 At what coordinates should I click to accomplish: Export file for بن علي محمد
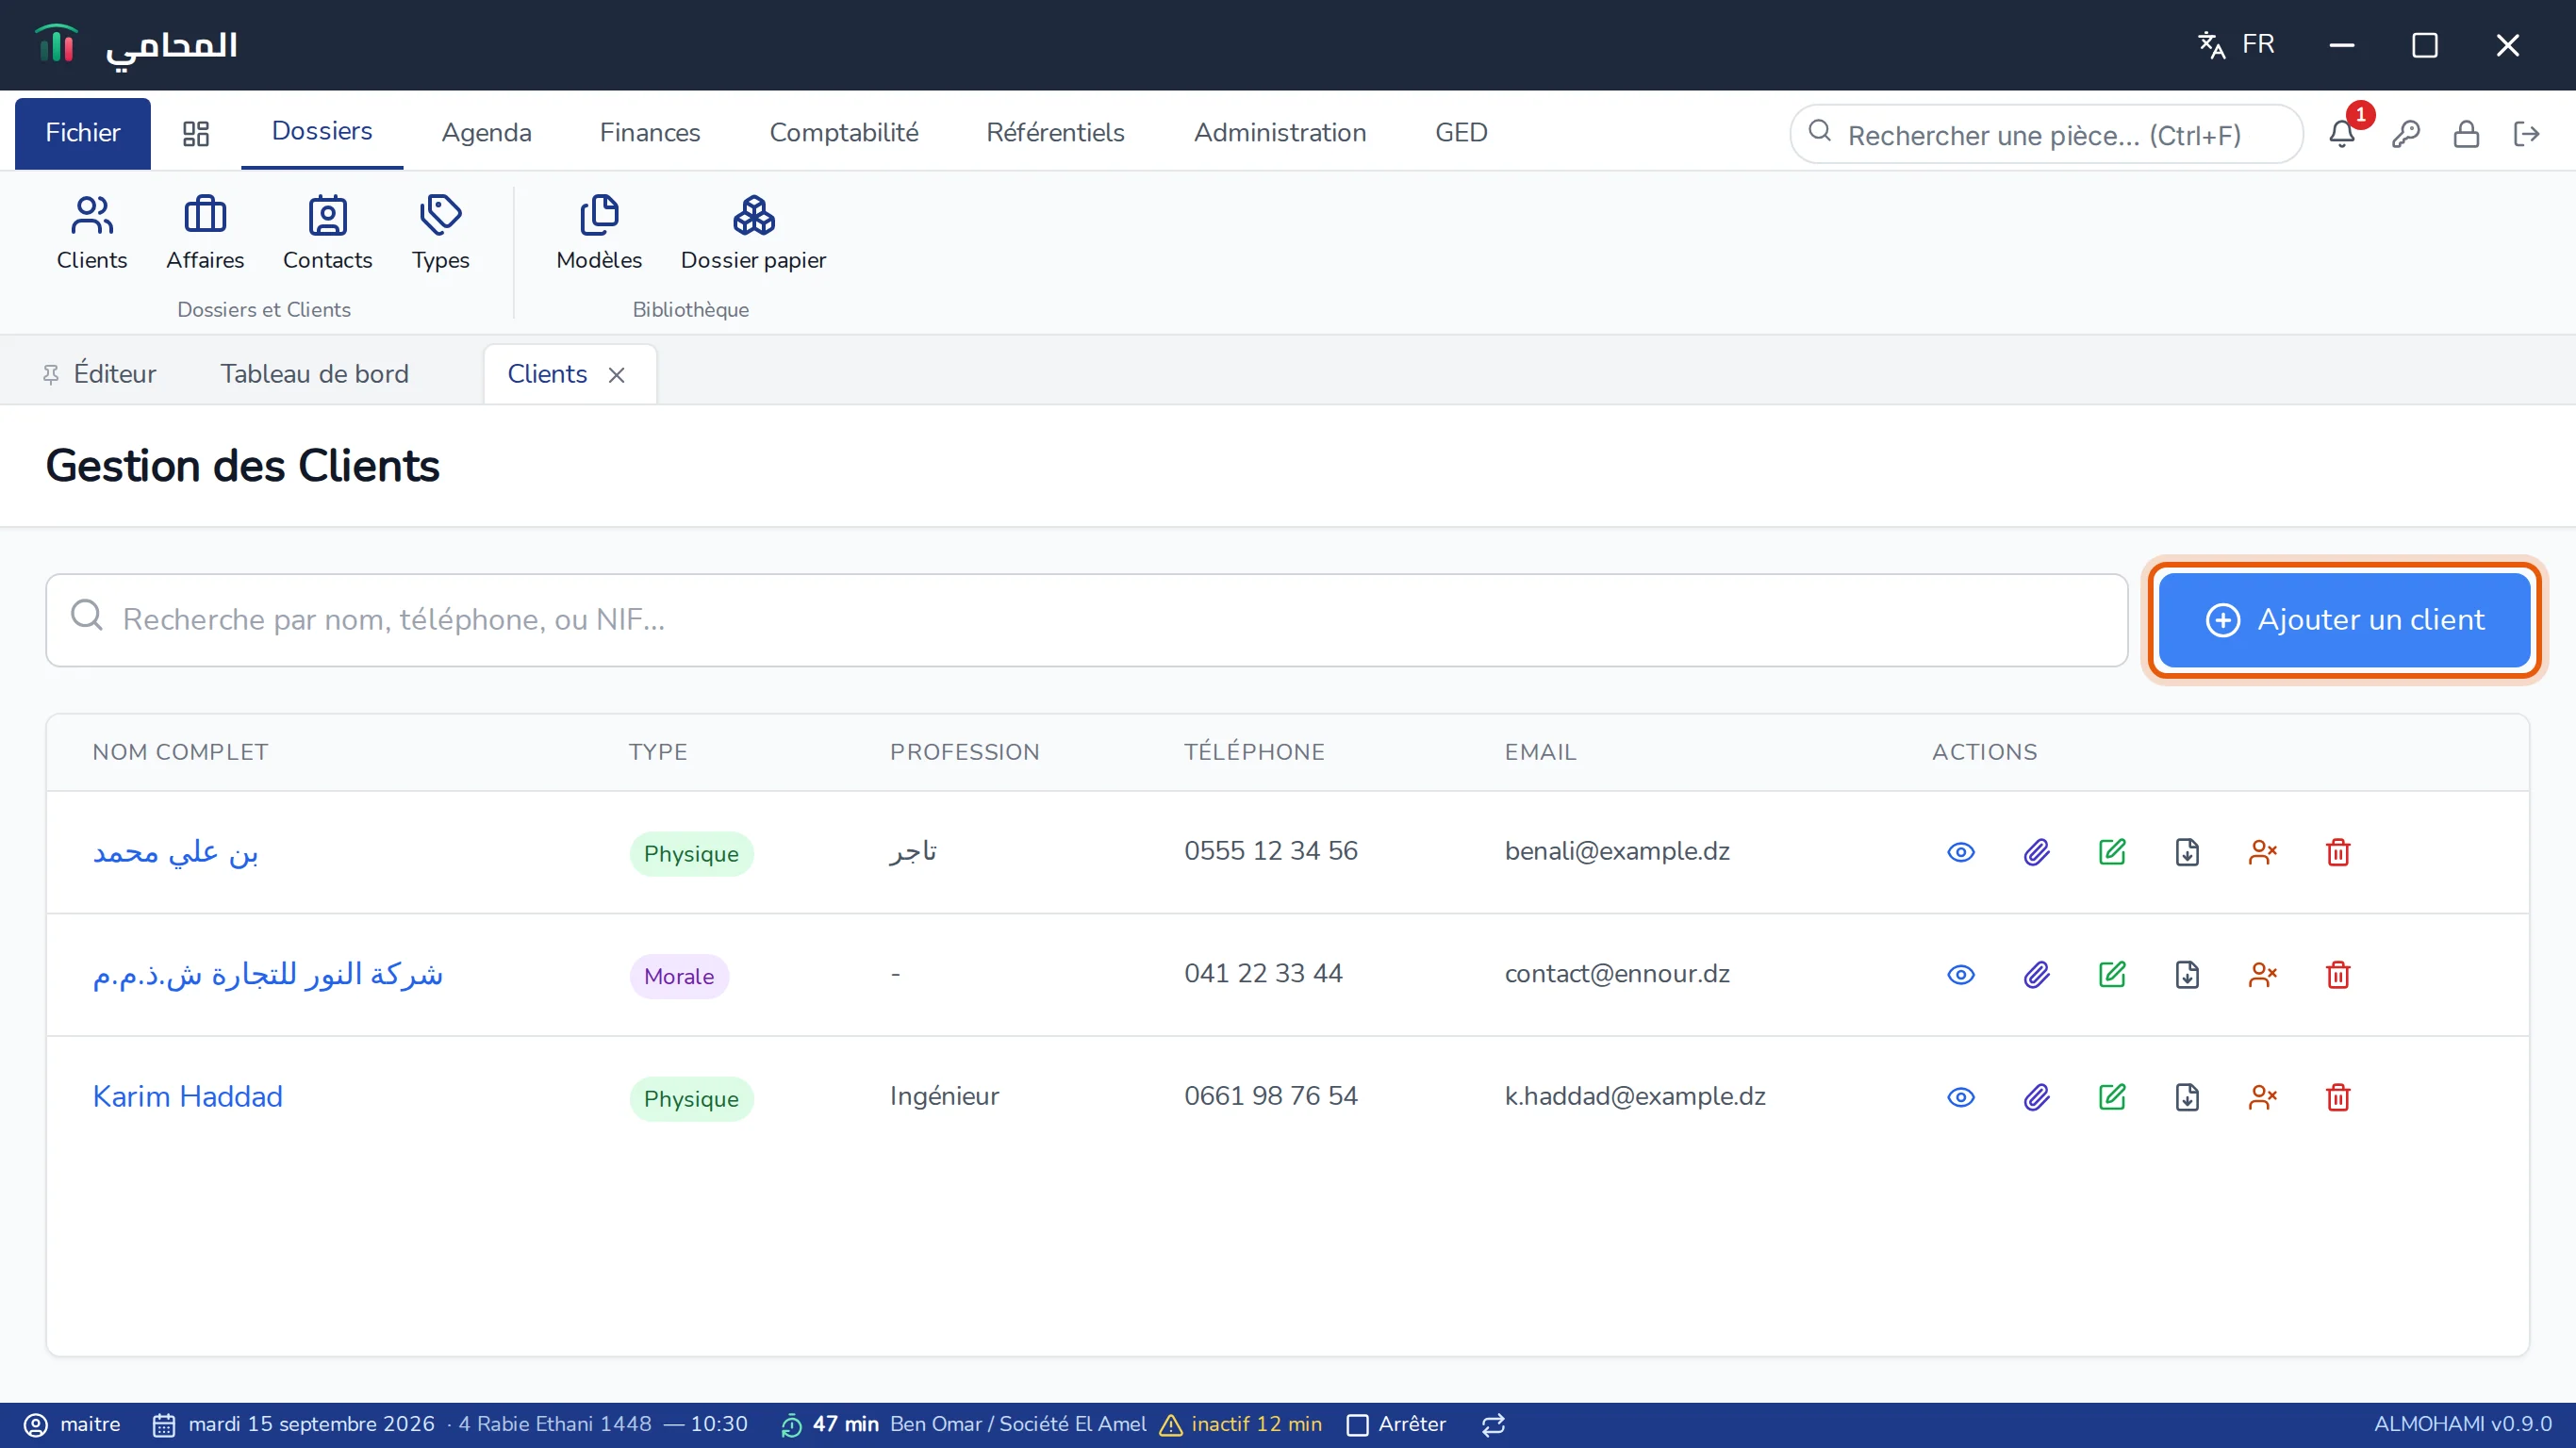click(2187, 852)
